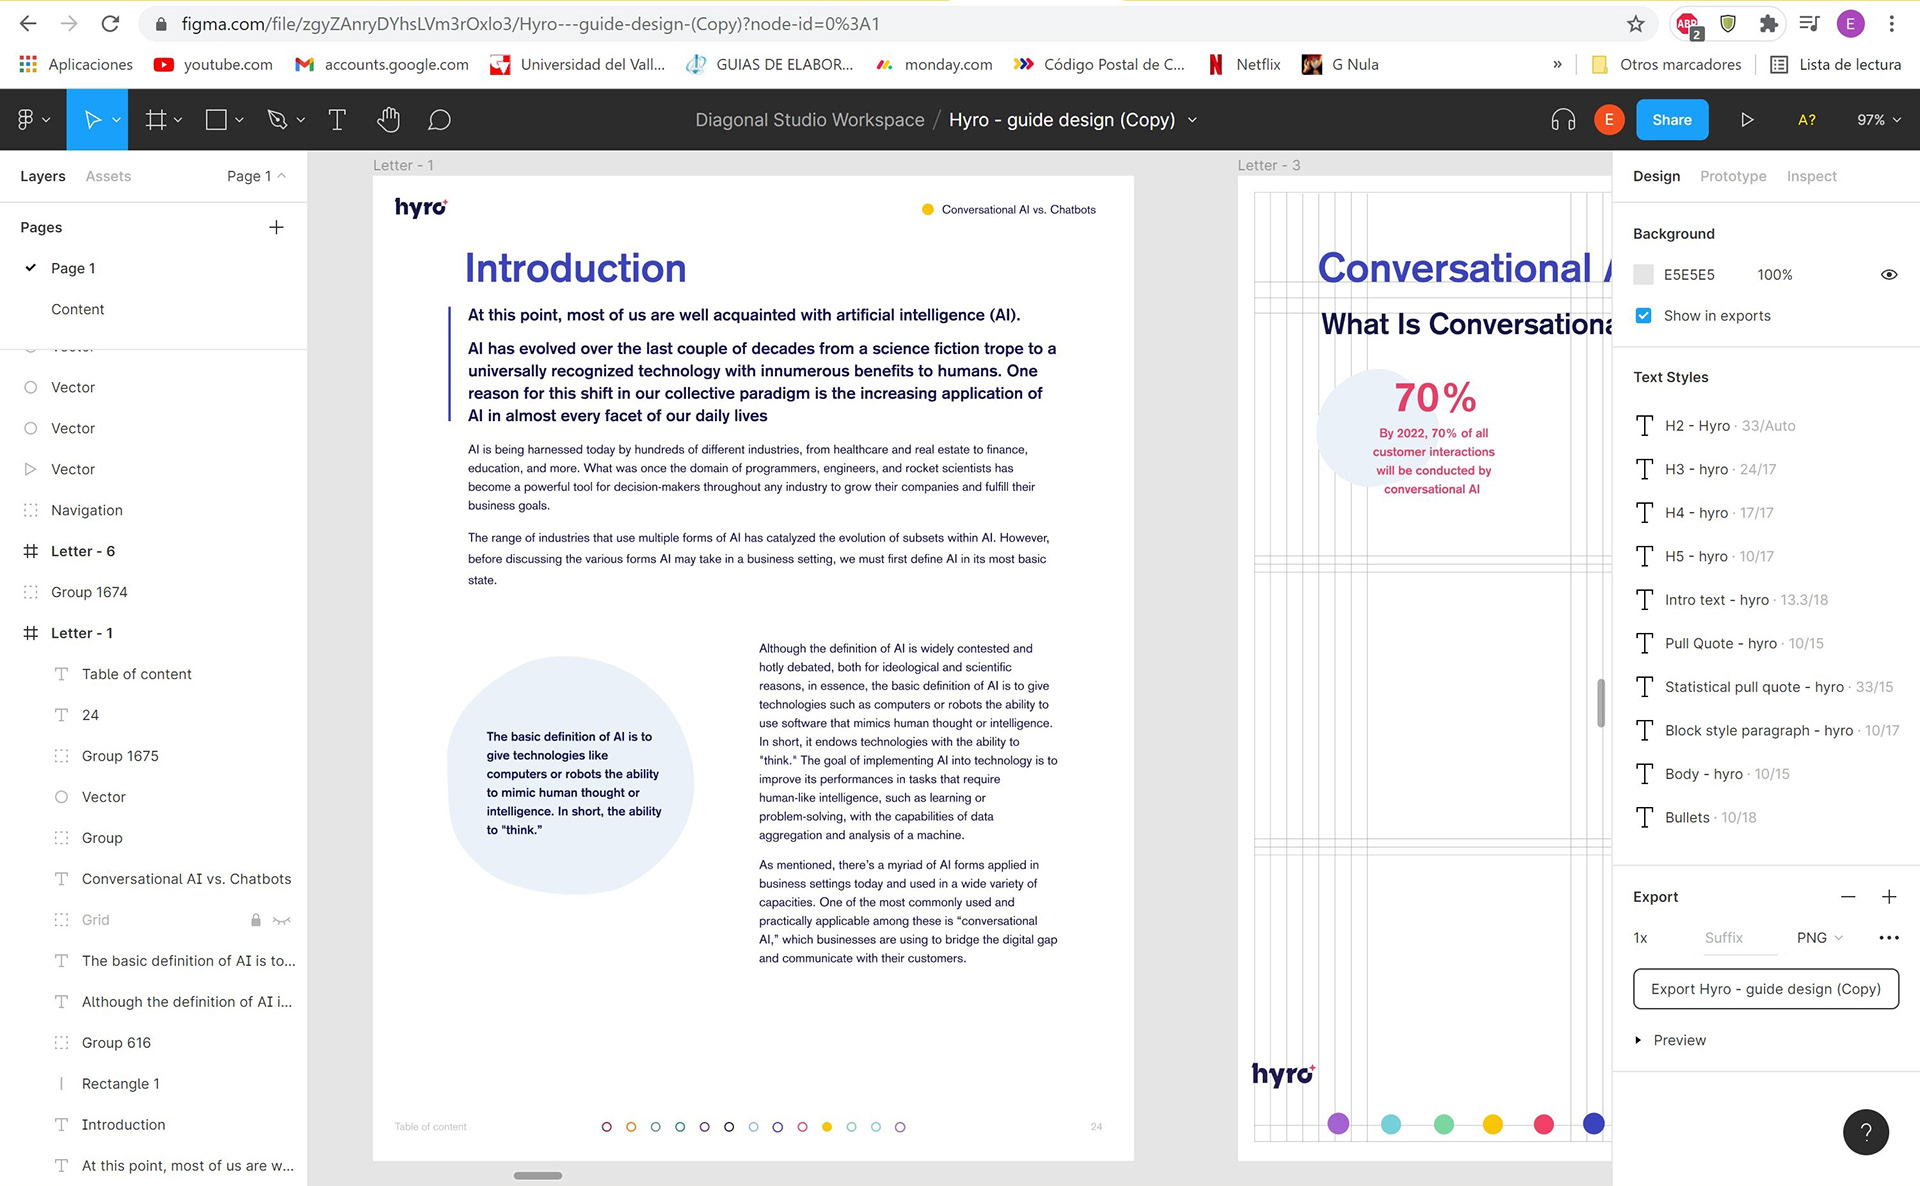Open Frame tool options dropdown arrow
The image size is (1920, 1186).
point(178,120)
